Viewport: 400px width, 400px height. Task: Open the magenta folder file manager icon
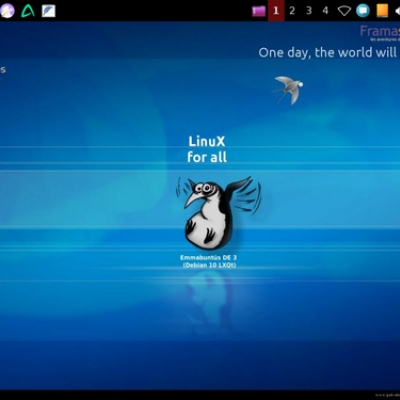259,11
